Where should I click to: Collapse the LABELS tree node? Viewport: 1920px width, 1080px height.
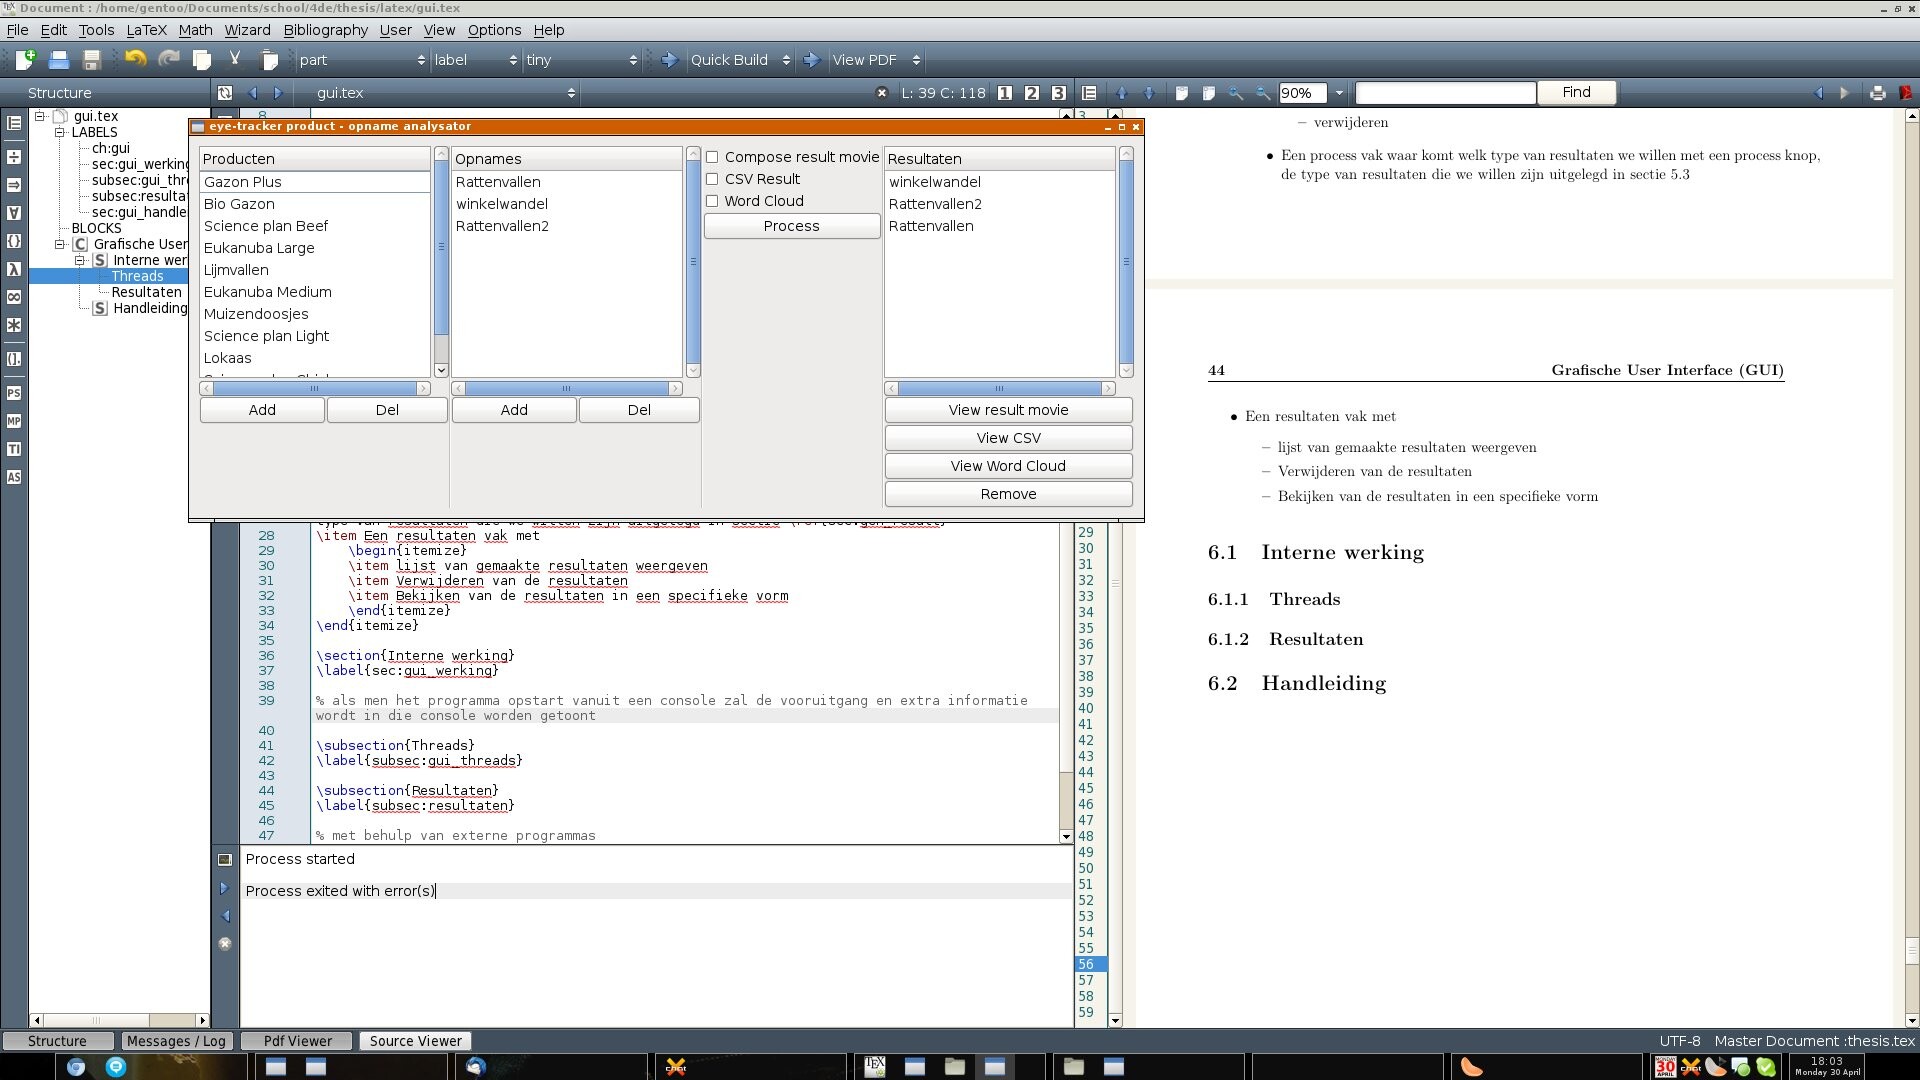(60, 132)
